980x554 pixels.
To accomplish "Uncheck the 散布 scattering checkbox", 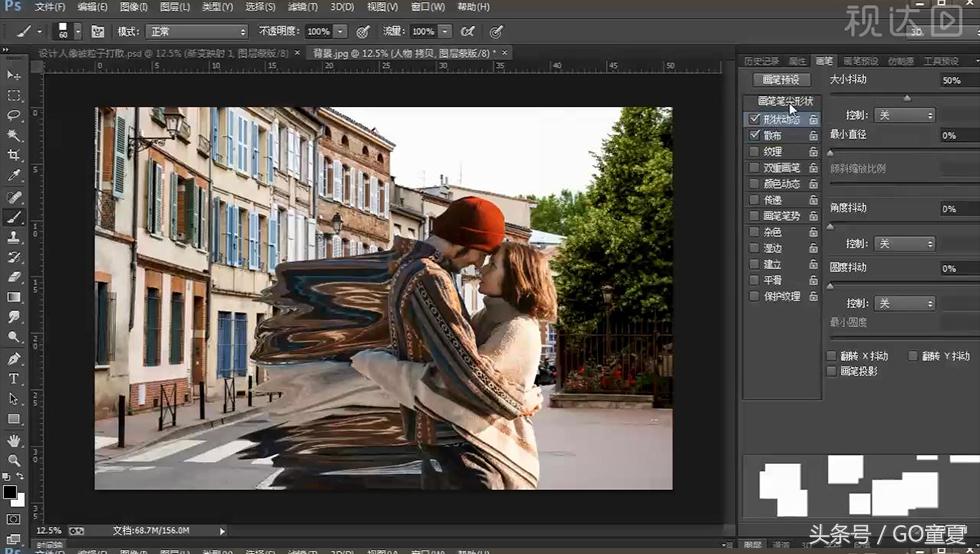I will 754,135.
